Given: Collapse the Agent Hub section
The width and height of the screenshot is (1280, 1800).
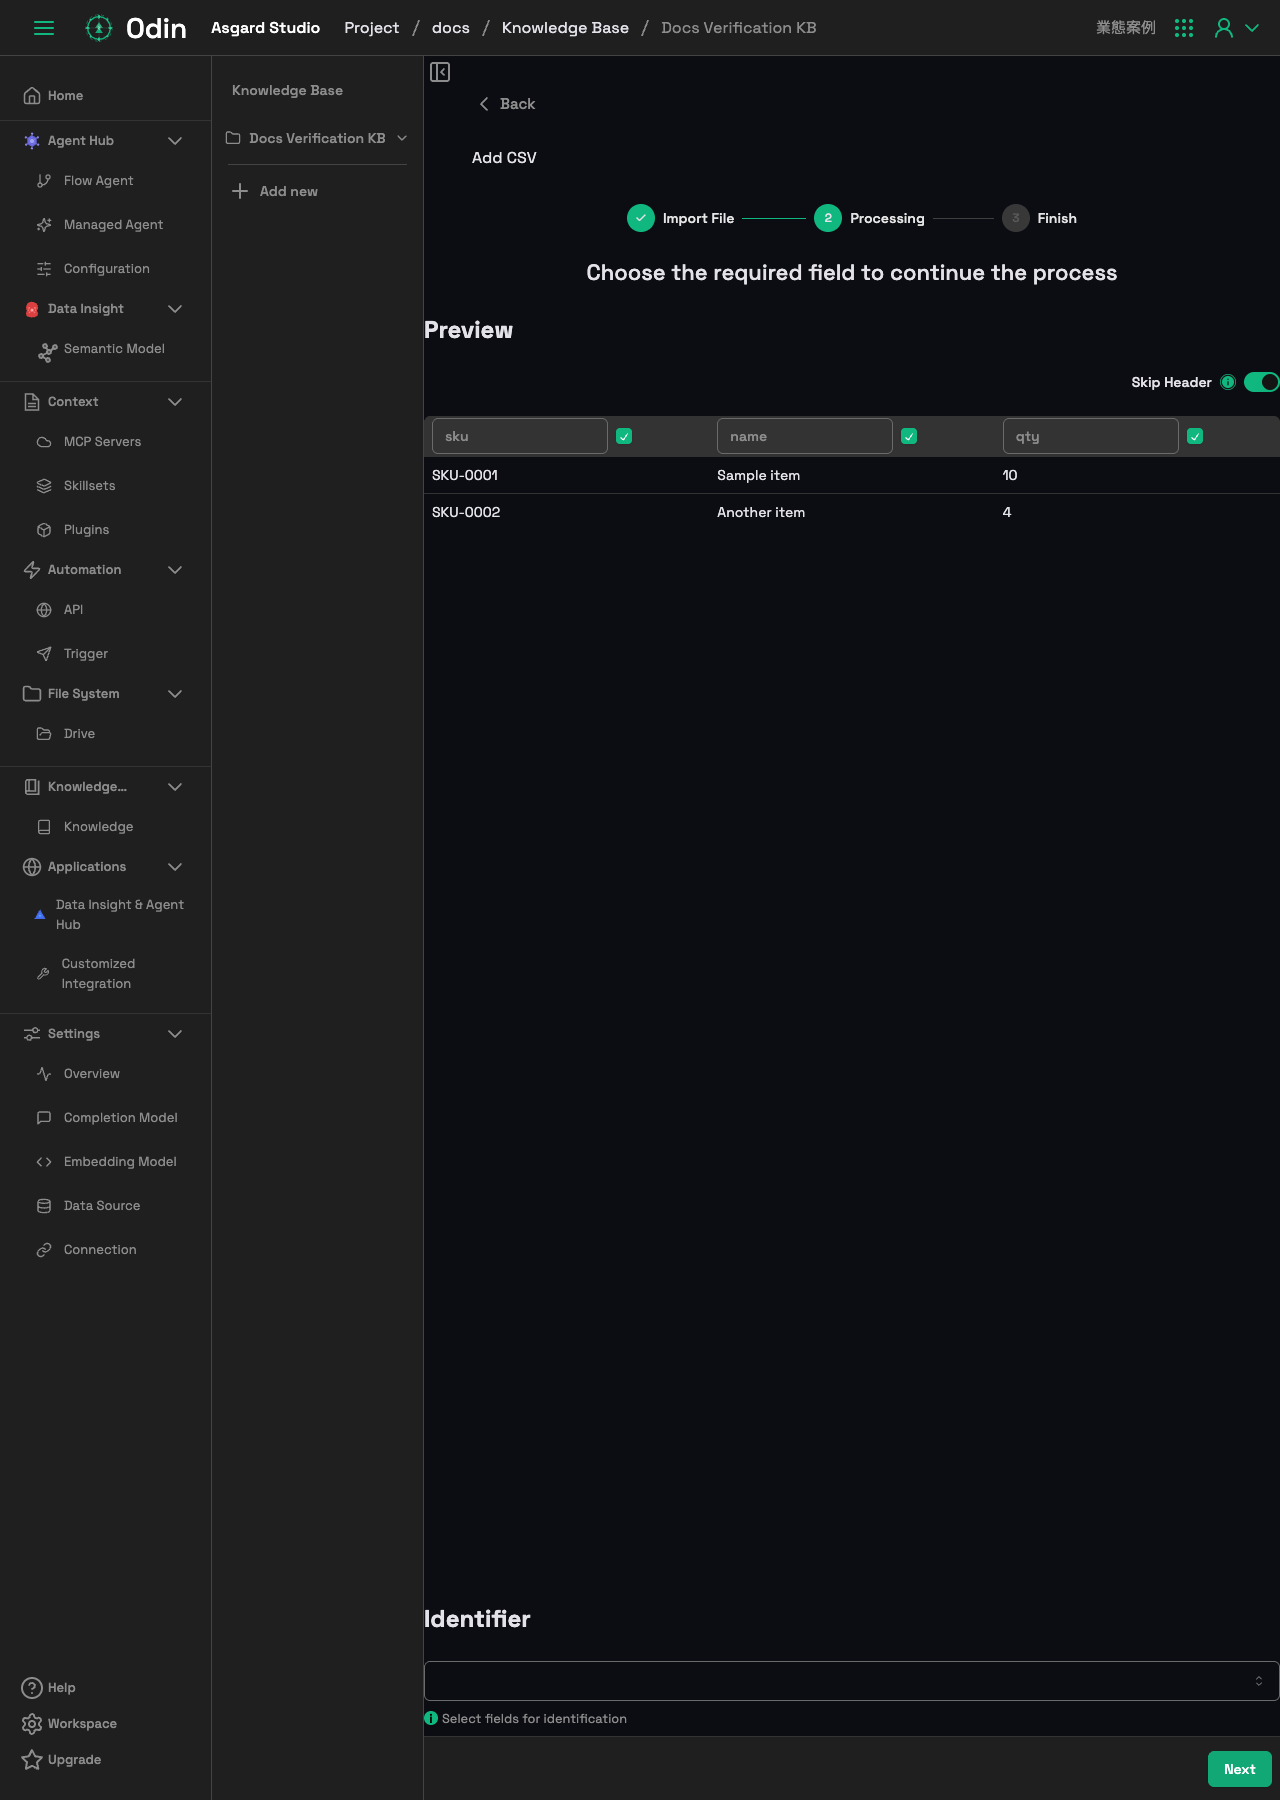Looking at the screenshot, I should [175, 141].
